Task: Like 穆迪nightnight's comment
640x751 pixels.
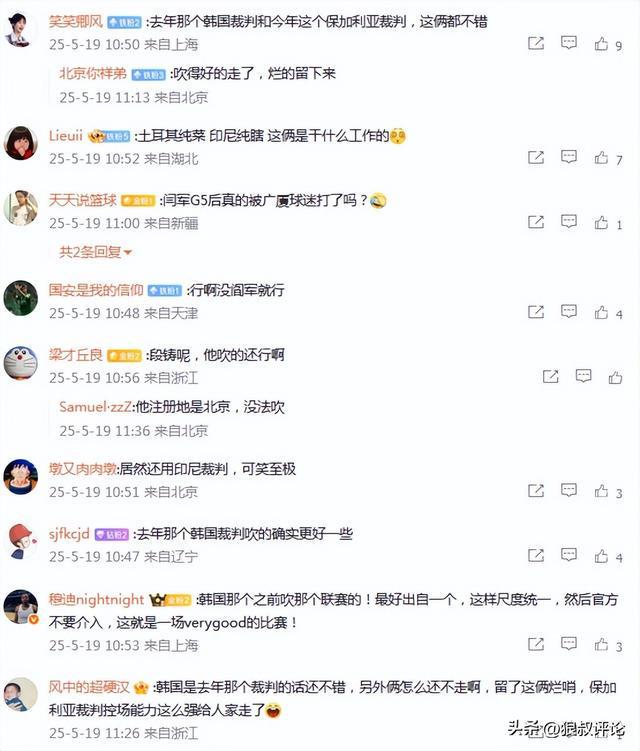Action: 601,645
